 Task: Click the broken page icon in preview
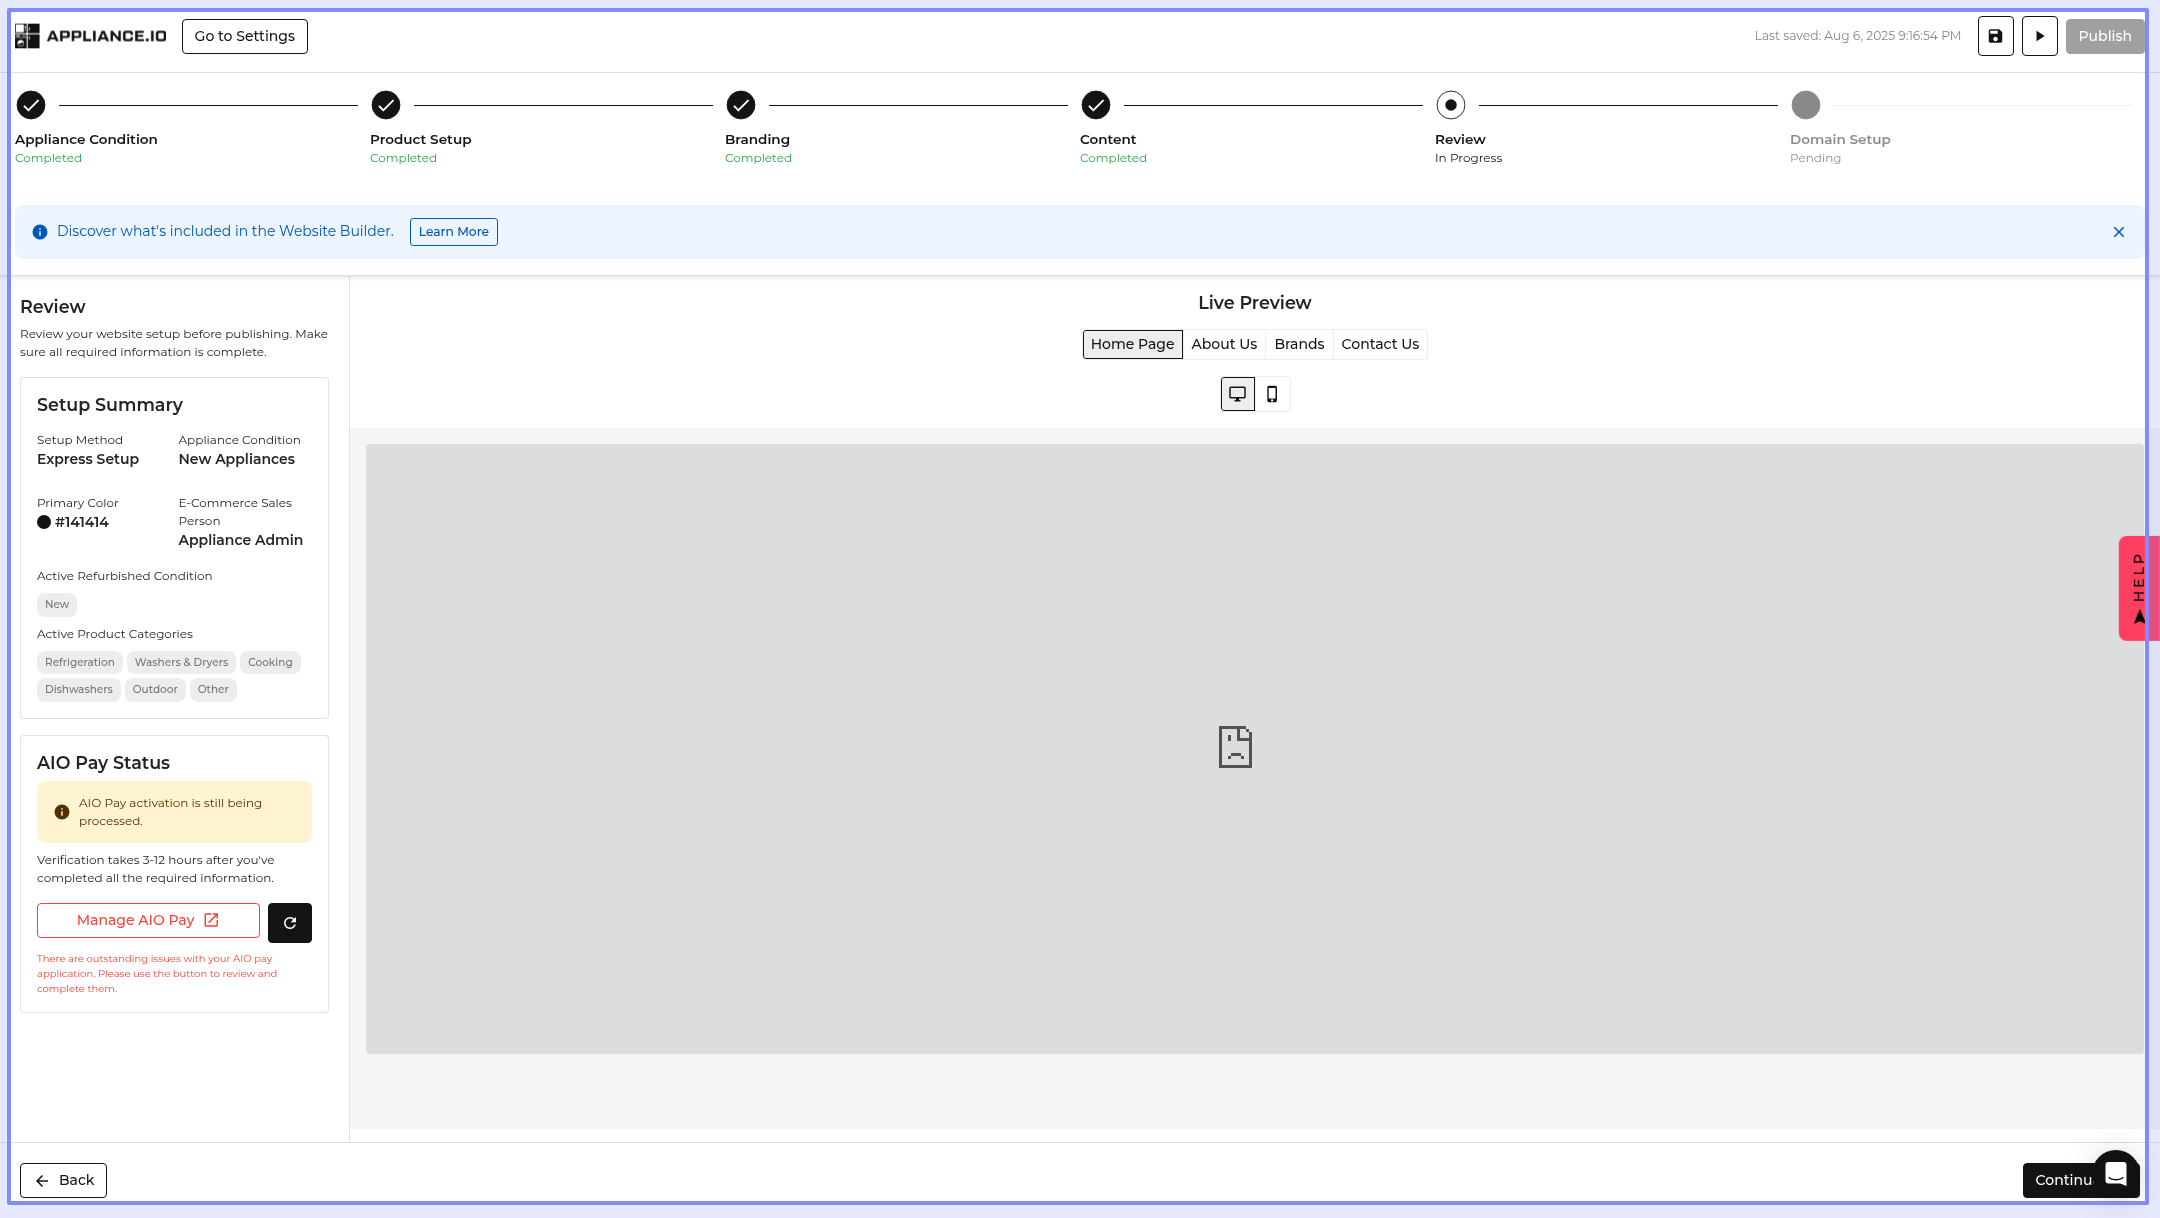(x=1235, y=747)
